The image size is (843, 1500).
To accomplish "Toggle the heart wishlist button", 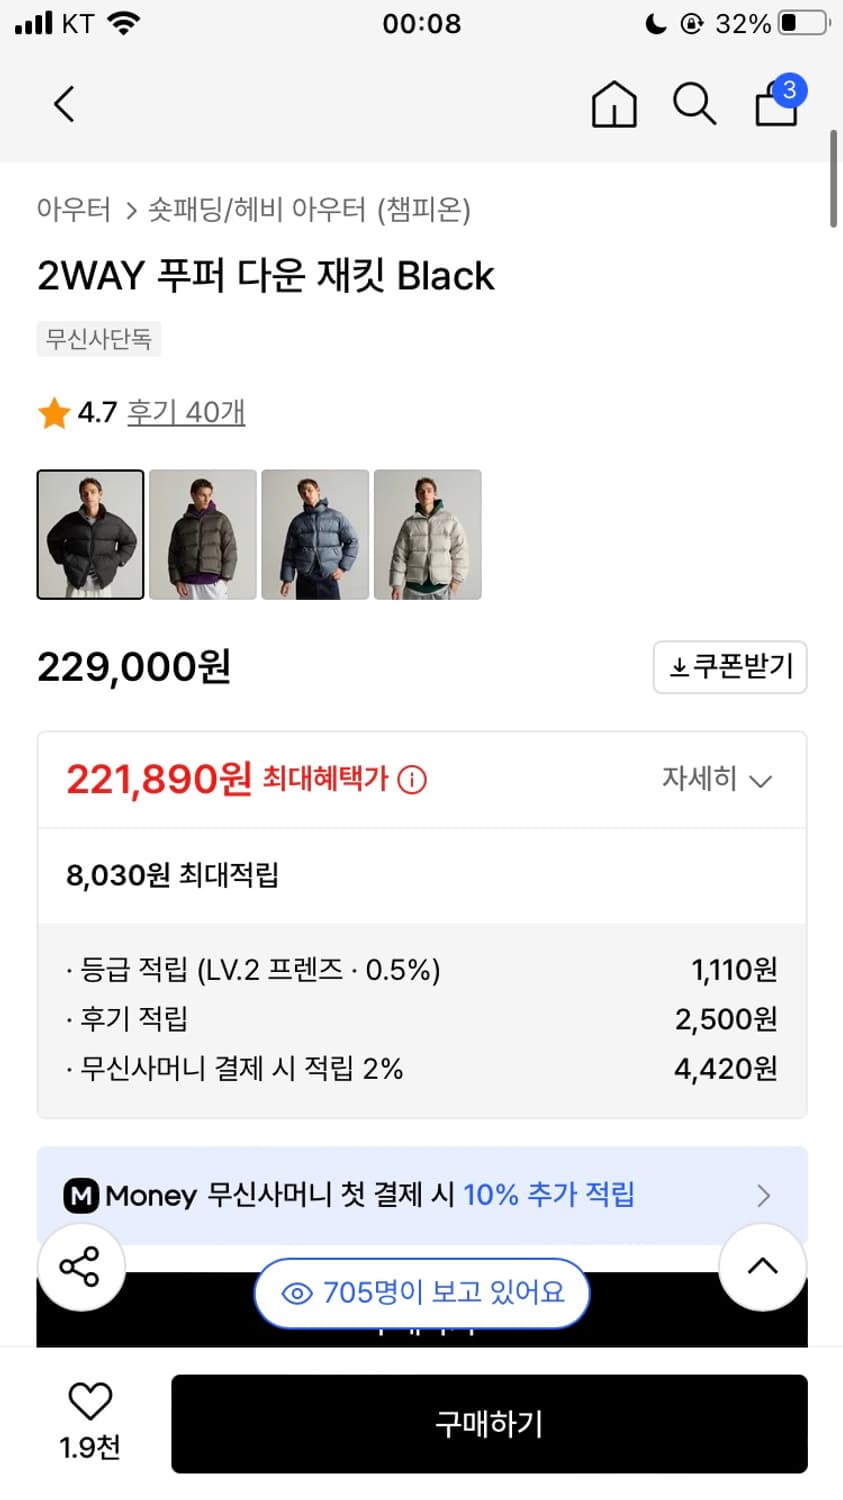I will pyautogui.click(x=90, y=1402).
